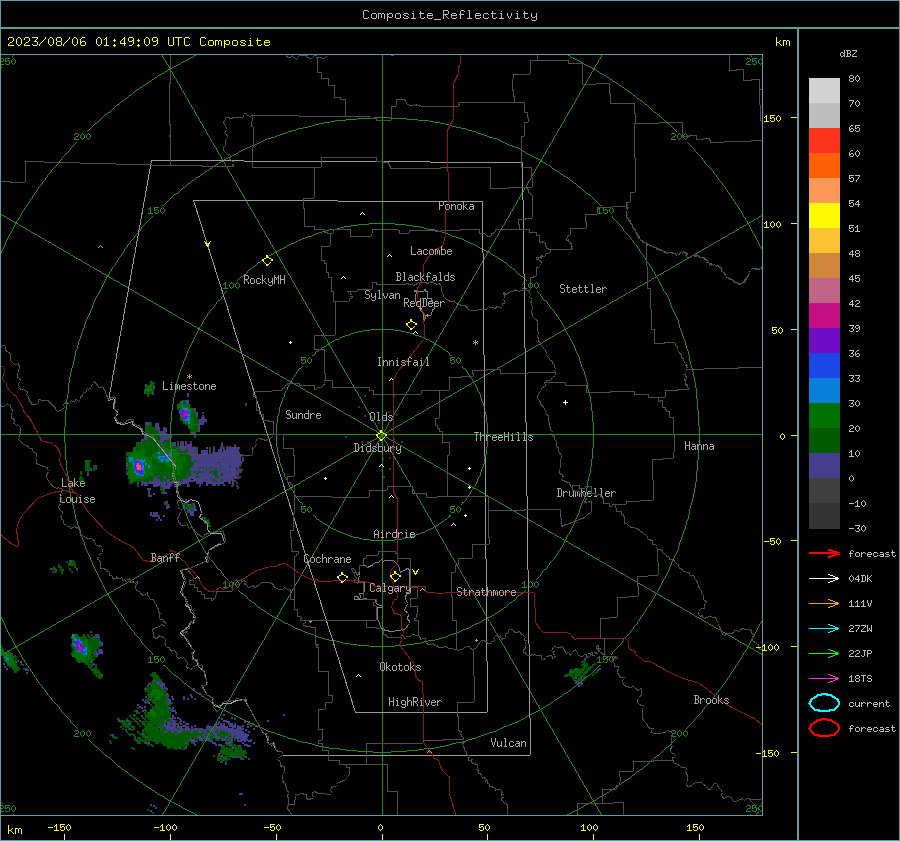Click the yellow diamond marker above RockyMH
The width and height of the screenshot is (900, 841).
point(267,261)
